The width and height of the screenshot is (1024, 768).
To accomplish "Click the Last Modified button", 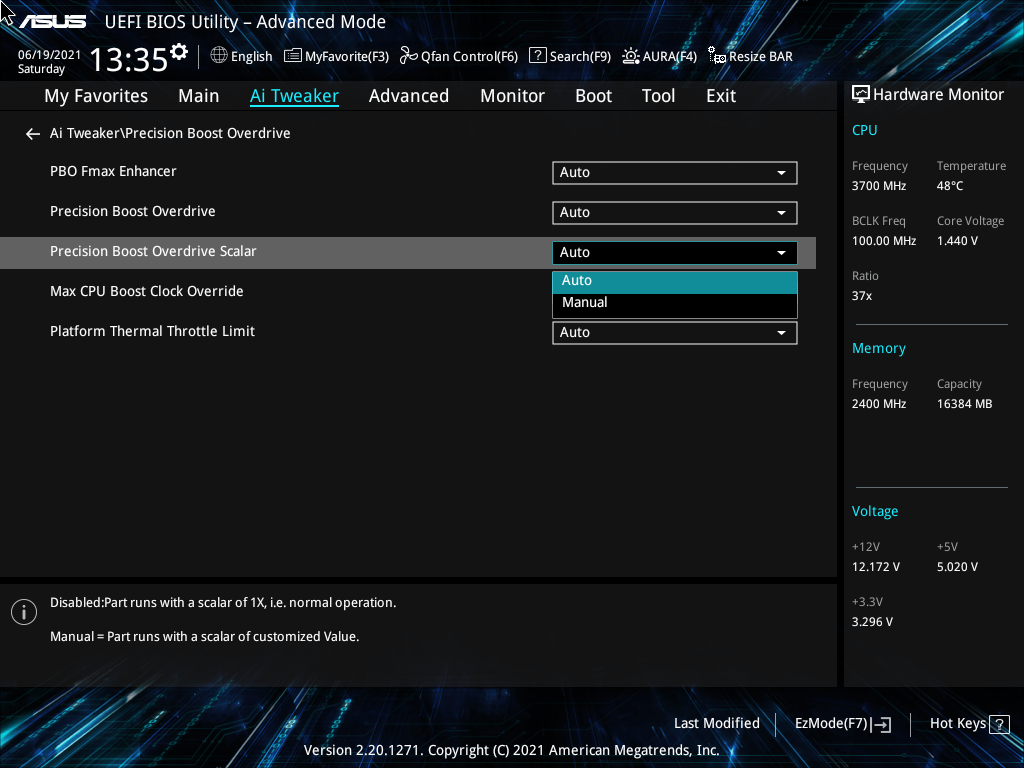I will 717,723.
